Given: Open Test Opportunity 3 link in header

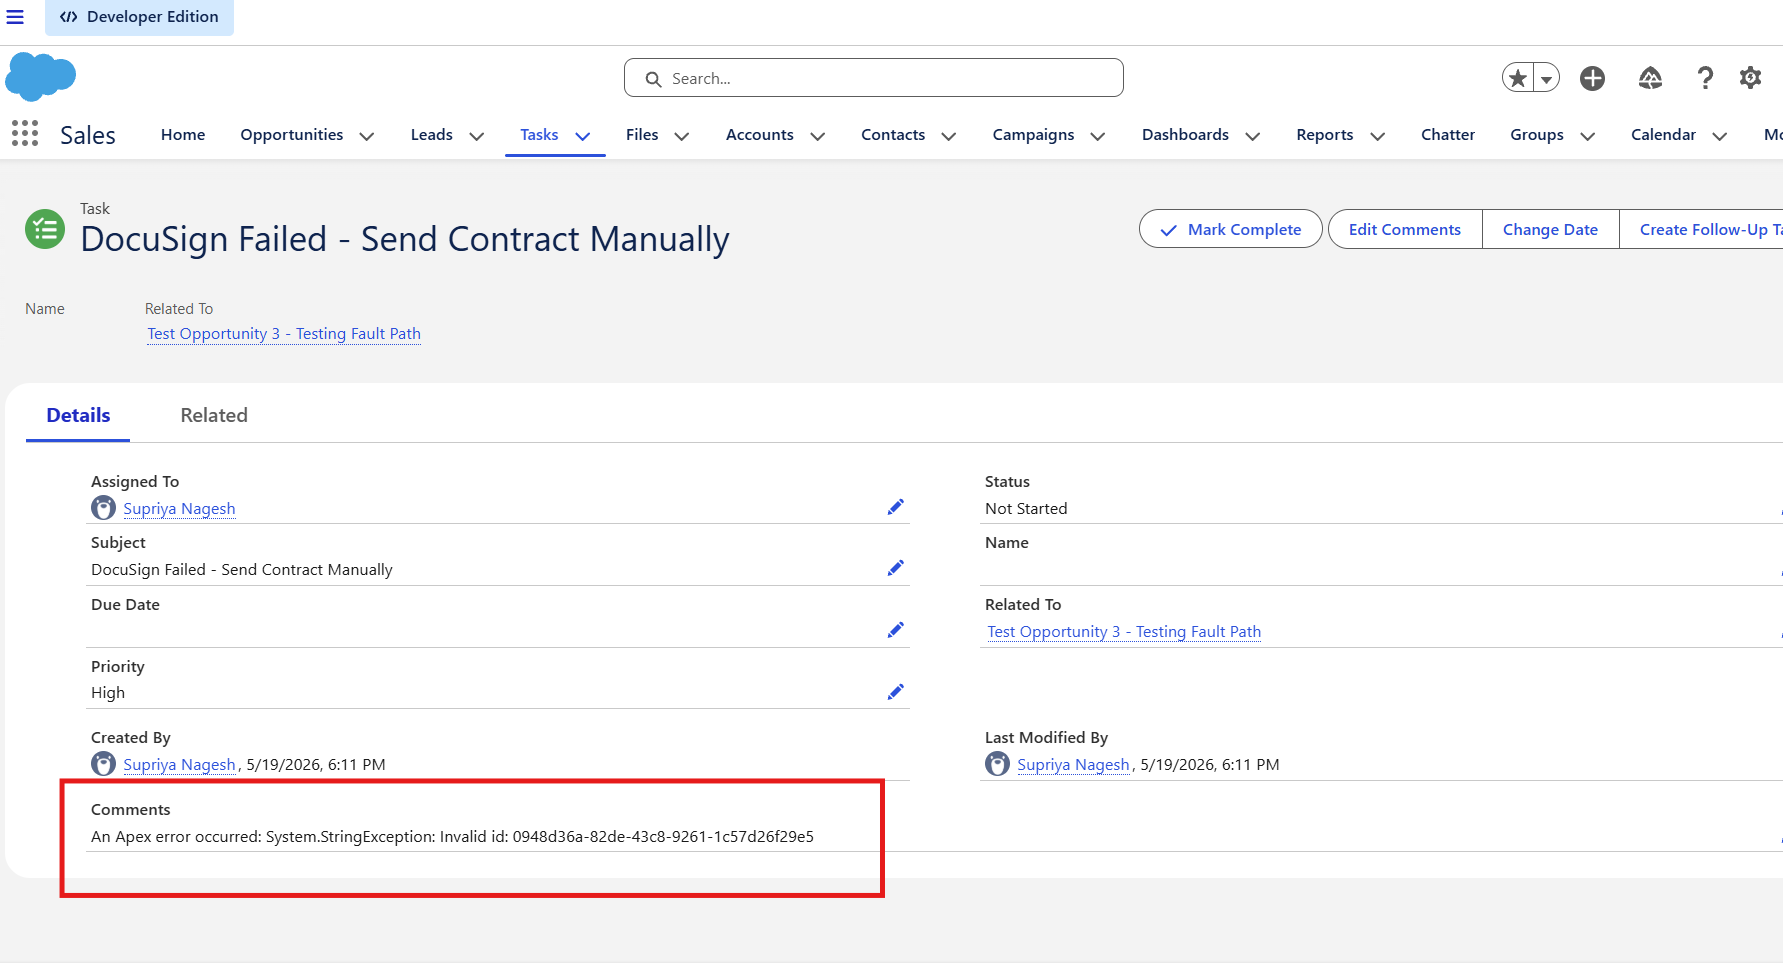Looking at the screenshot, I should [x=284, y=334].
